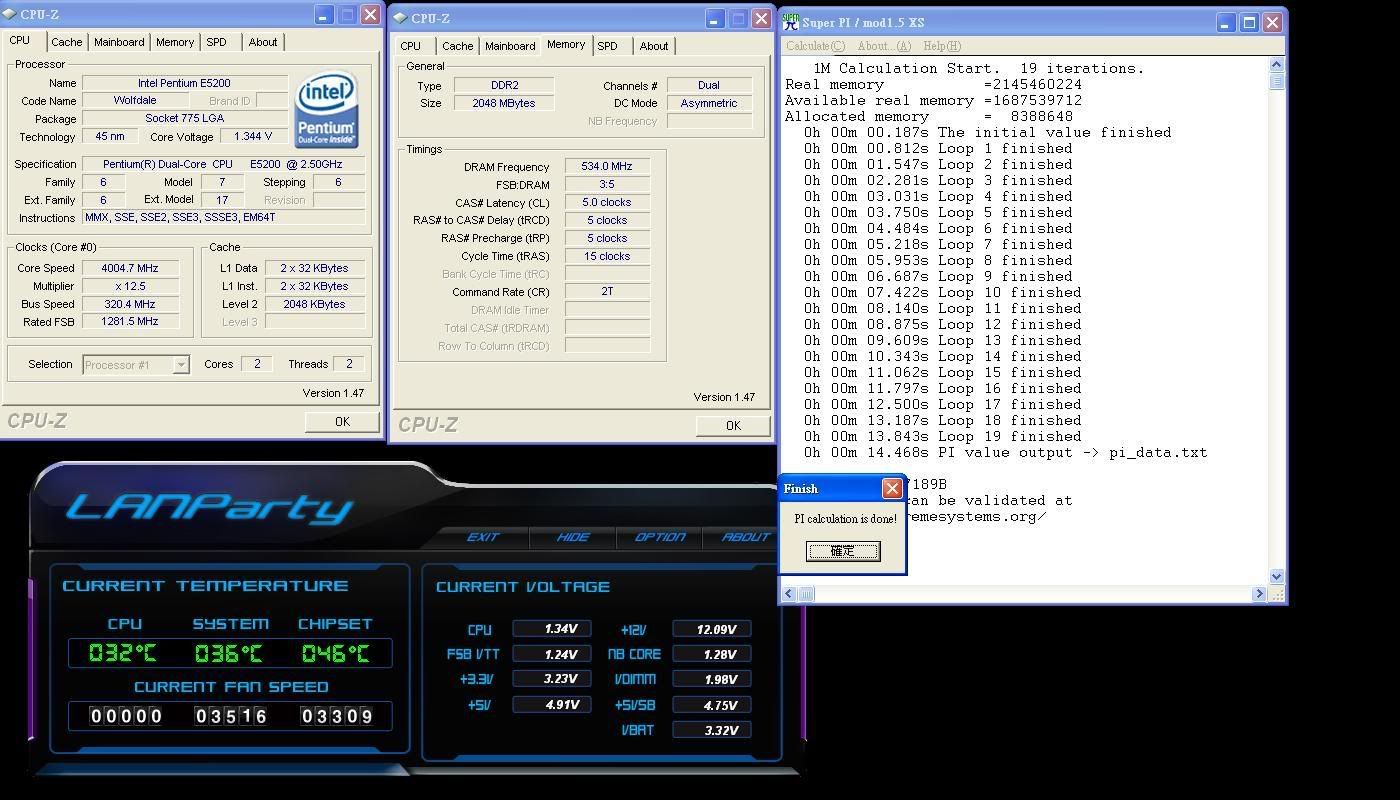Click the fan speed counter 03516
Image resolution: width=1400 pixels, height=800 pixels.
click(x=231, y=716)
